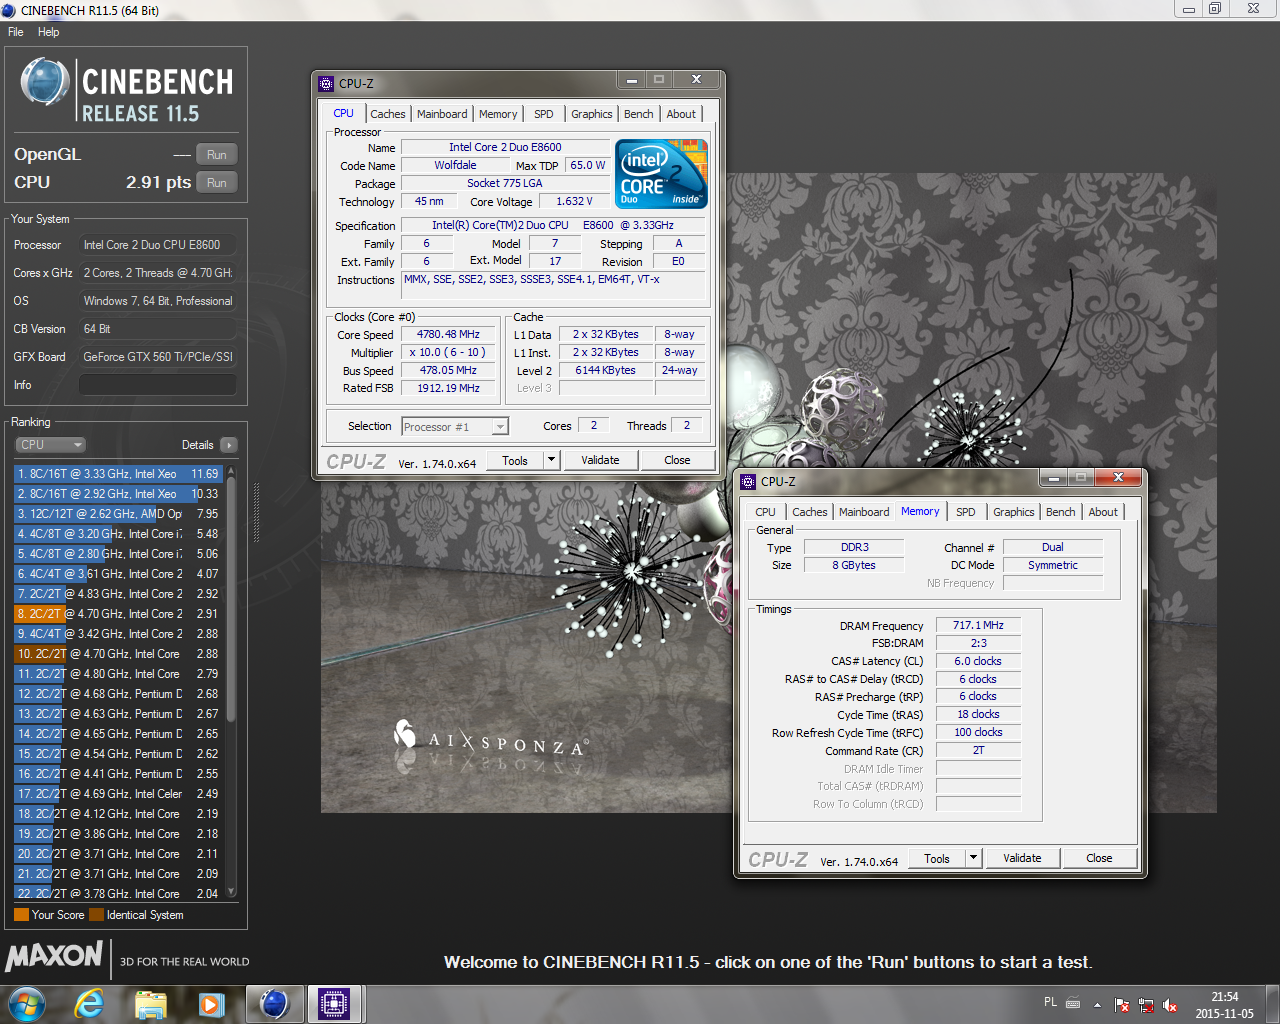Click Tools button in Memory CPU-Z window
The image size is (1280, 1024).
937,858
